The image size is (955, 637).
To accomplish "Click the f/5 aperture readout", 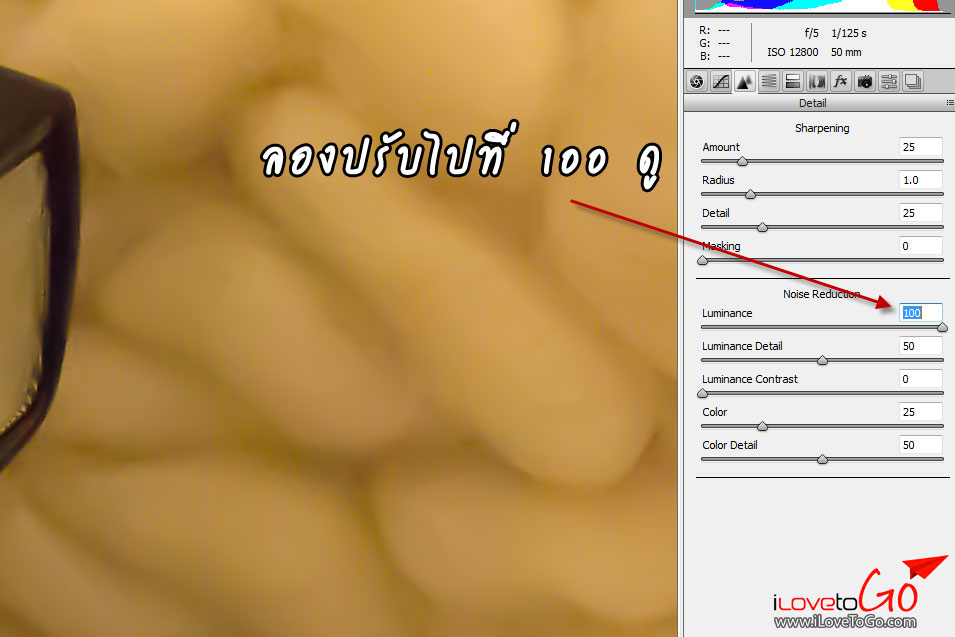I will (811, 33).
